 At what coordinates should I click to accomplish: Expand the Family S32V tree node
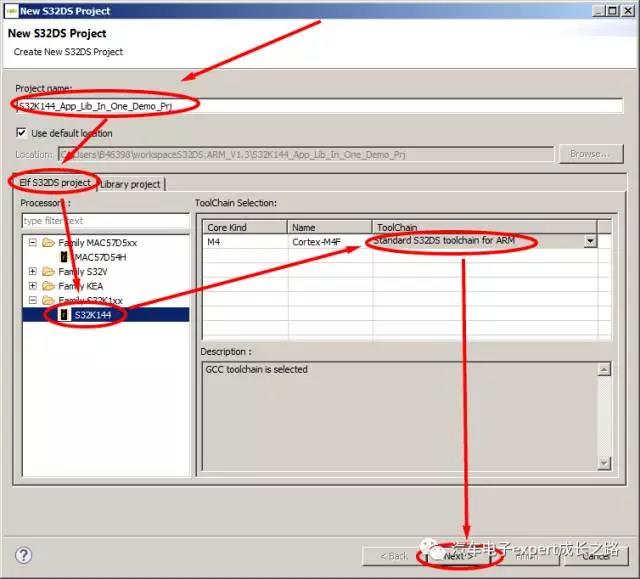33,271
